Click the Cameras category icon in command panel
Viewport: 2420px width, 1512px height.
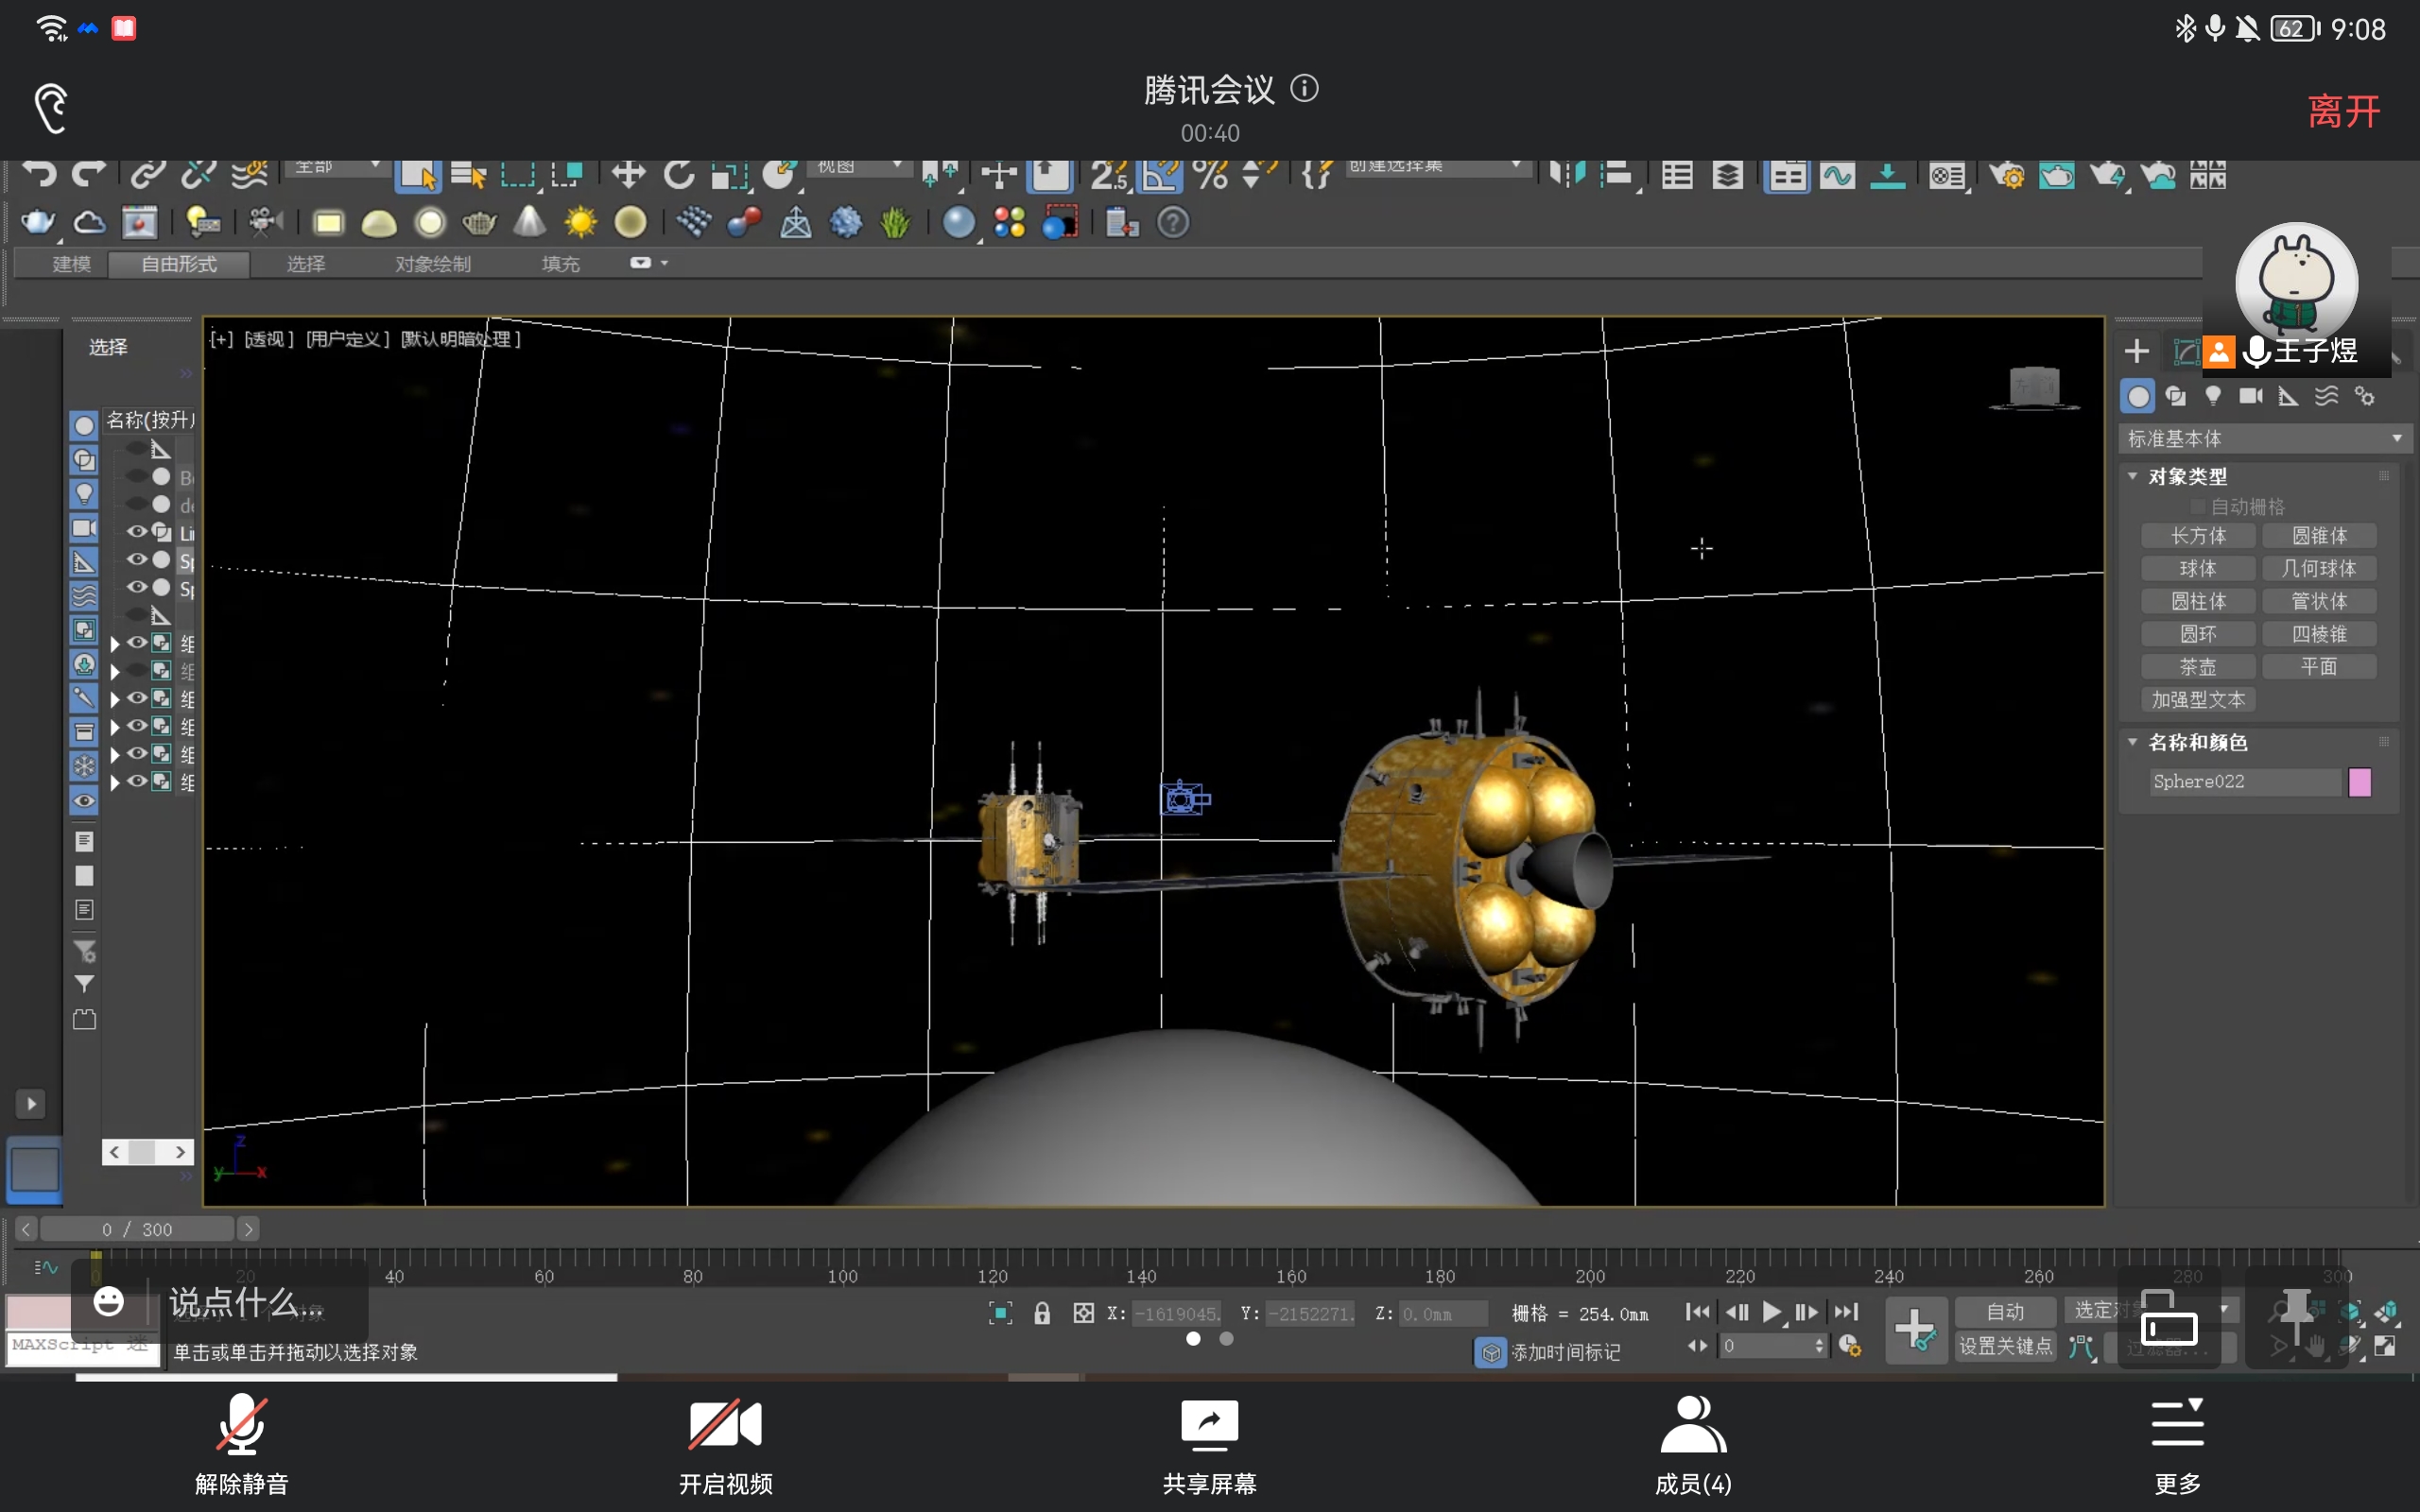[x=2250, y=397]
